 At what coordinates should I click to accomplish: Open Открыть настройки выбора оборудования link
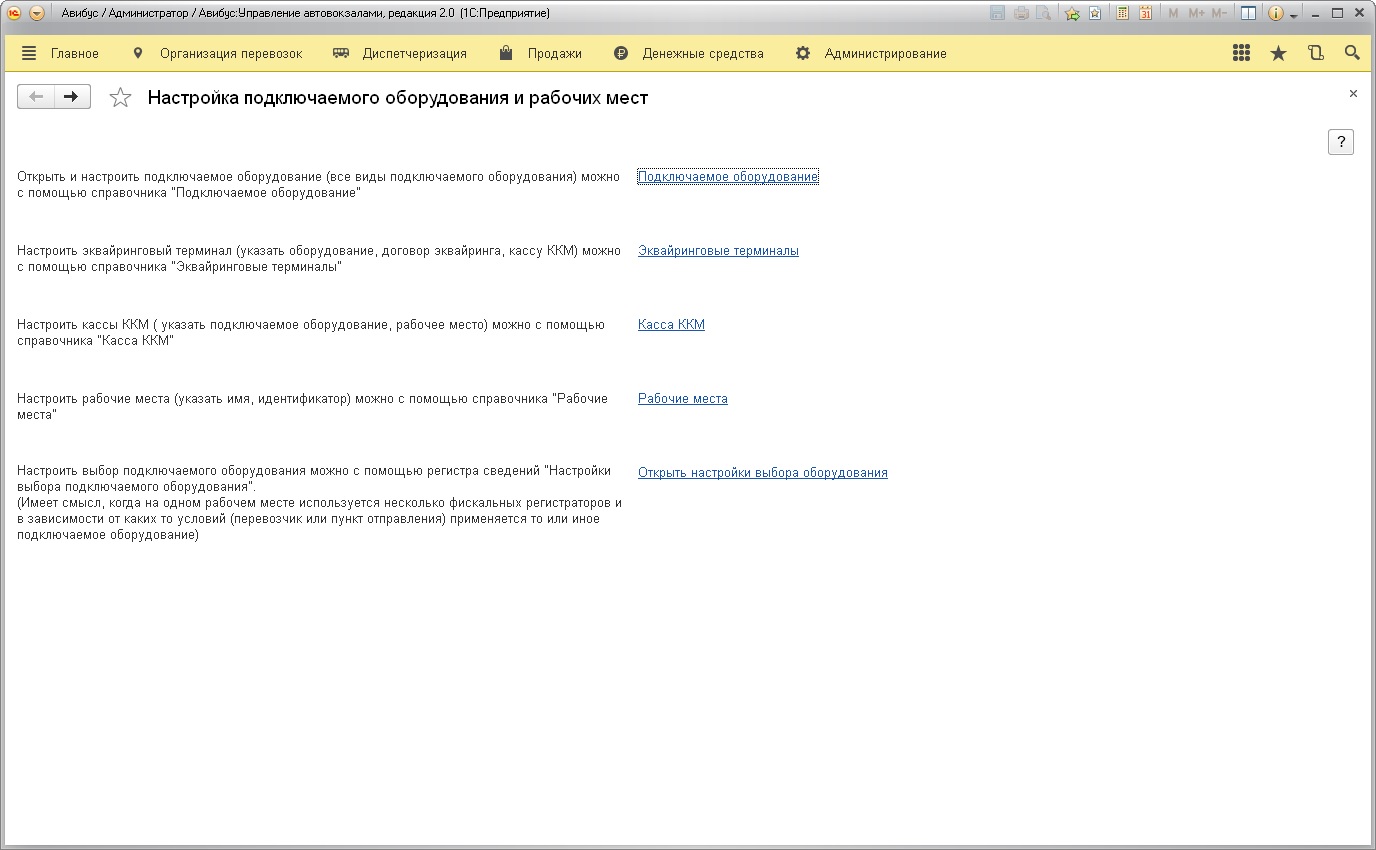click(x=762, y=473)
